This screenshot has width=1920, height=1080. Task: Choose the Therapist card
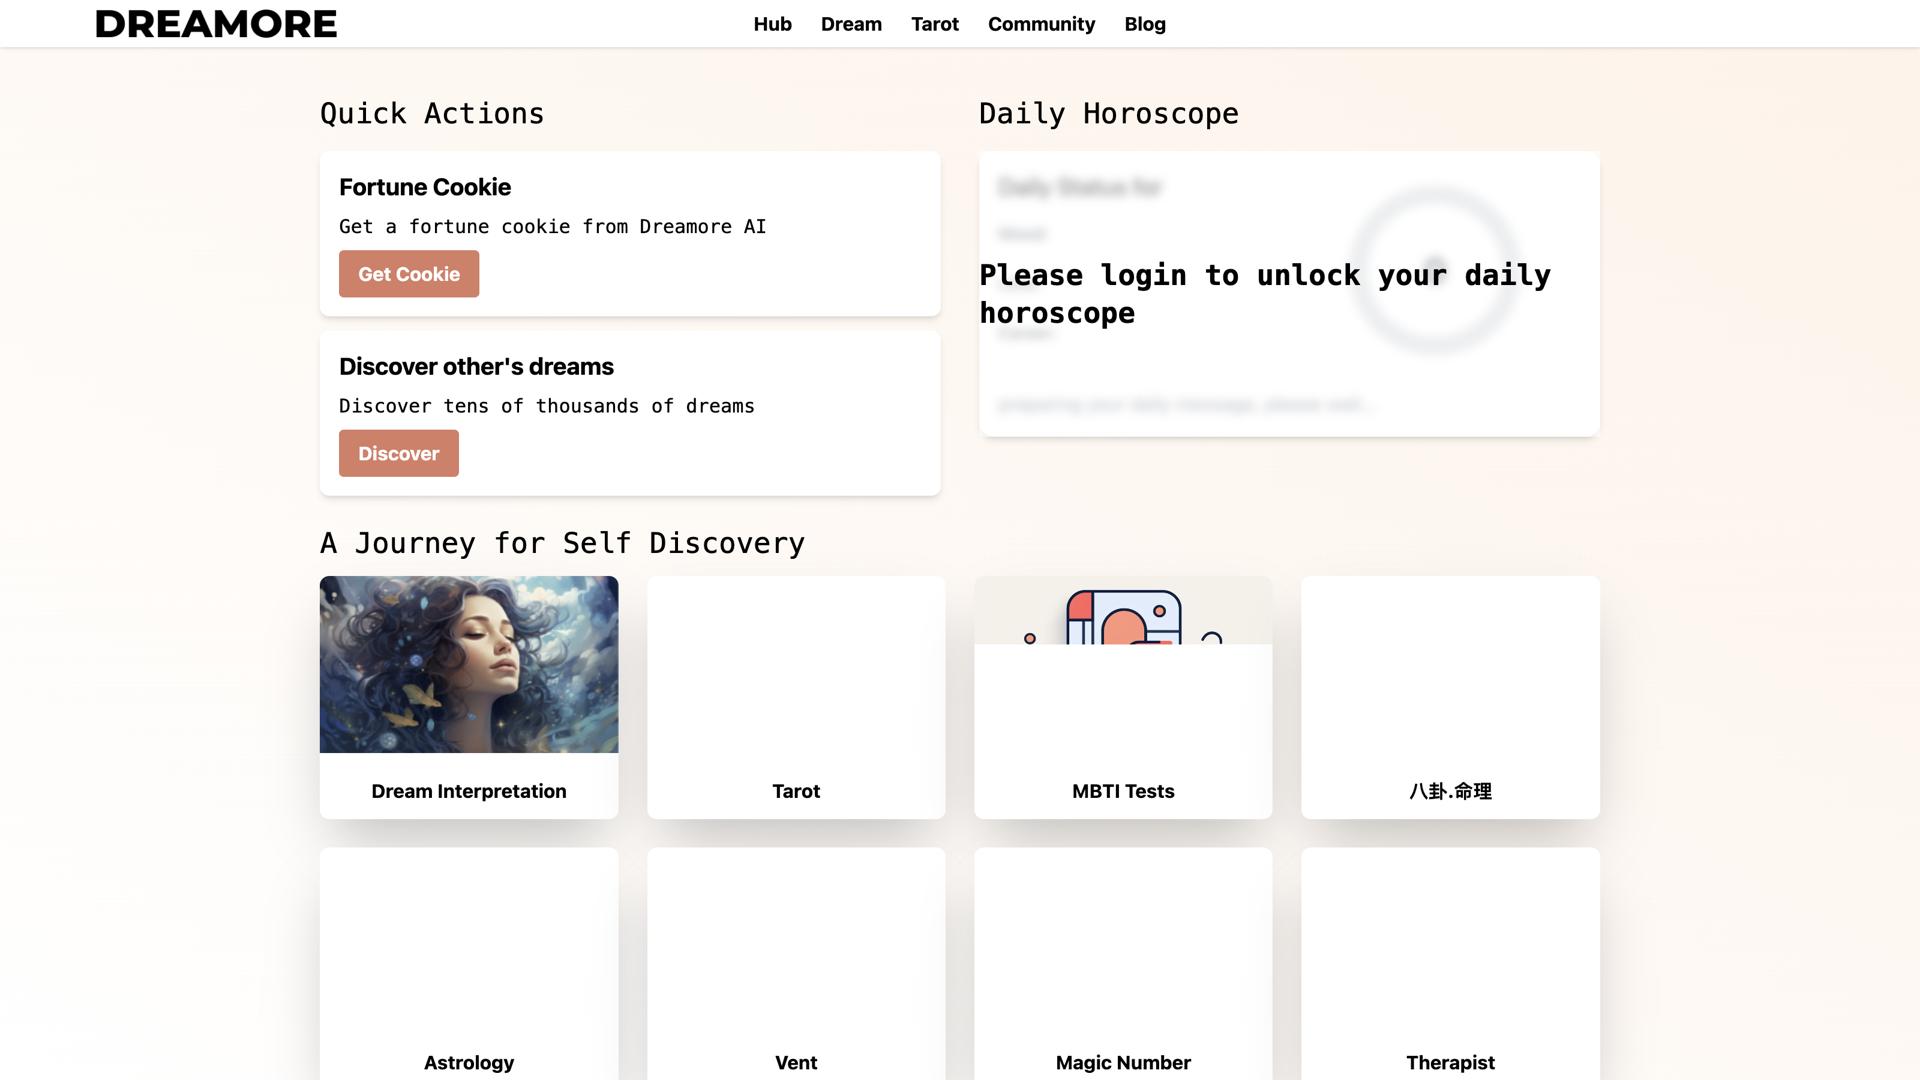[1450, 965]
